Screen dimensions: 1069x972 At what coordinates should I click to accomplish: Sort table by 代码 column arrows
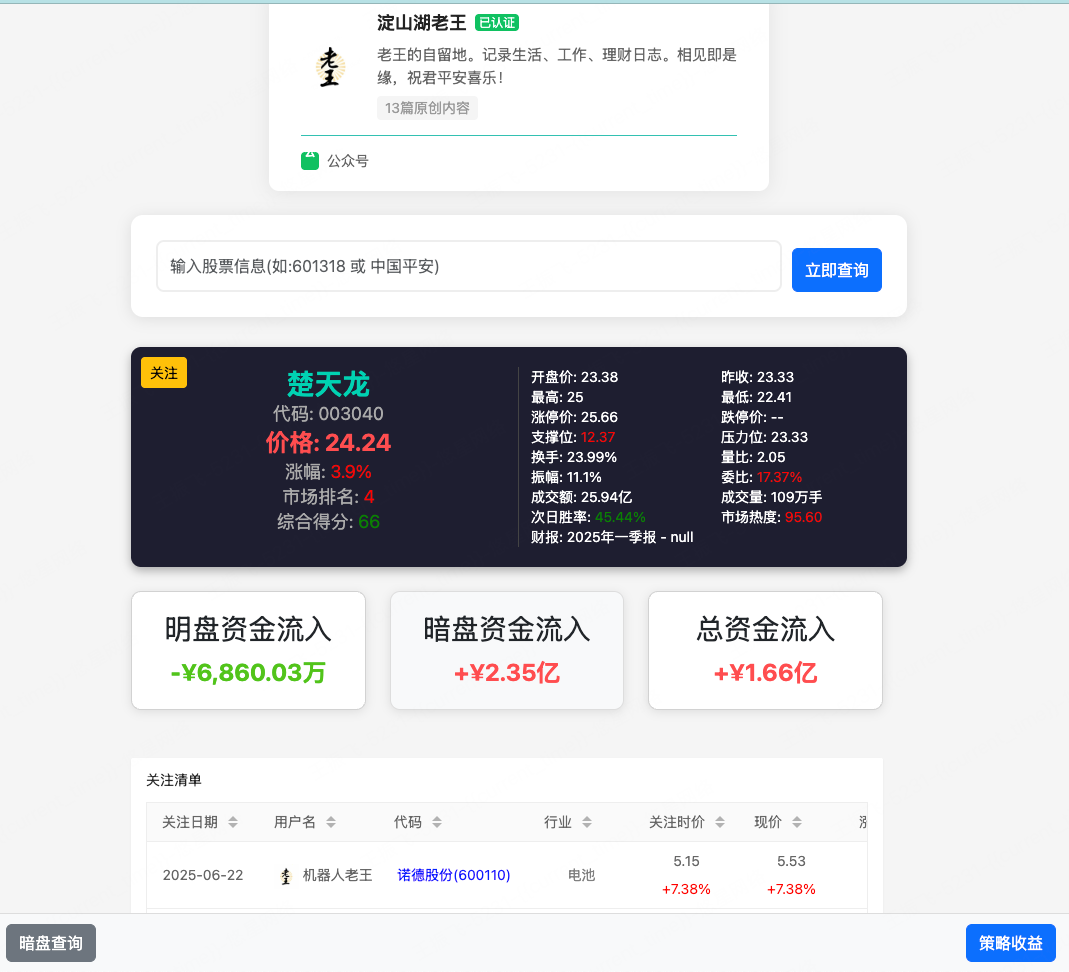coord(437,822)
